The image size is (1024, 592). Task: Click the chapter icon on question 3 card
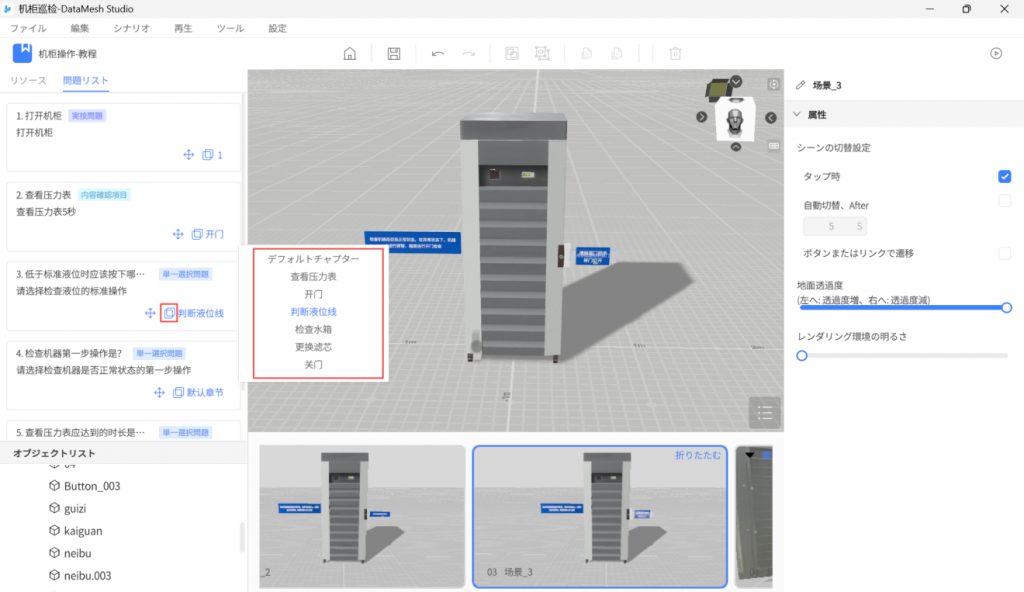(169, 313)
